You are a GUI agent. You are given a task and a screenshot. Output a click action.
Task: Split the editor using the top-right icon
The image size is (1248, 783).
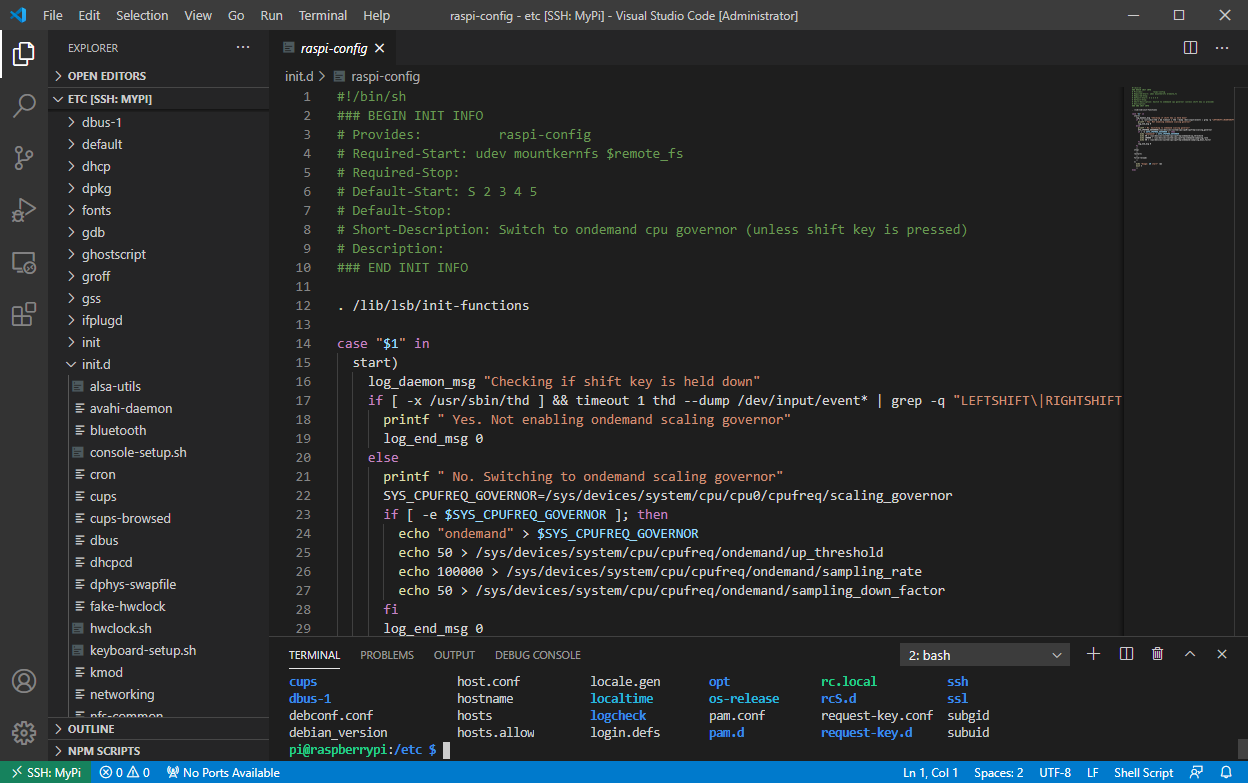click(x=1189, y=47)
